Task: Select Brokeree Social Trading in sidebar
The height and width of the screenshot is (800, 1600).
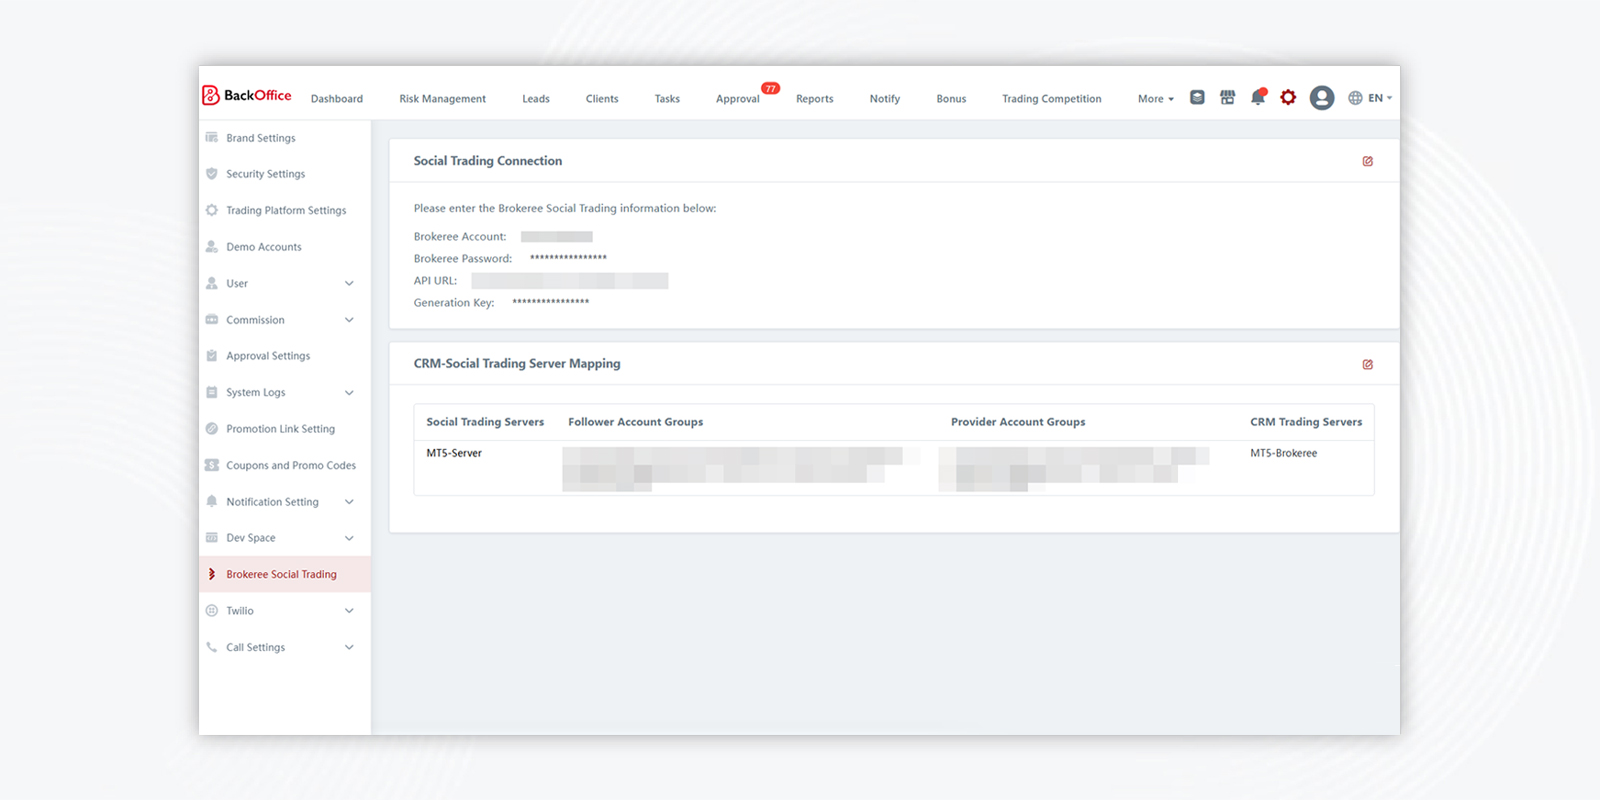Action: pos(281,575)
